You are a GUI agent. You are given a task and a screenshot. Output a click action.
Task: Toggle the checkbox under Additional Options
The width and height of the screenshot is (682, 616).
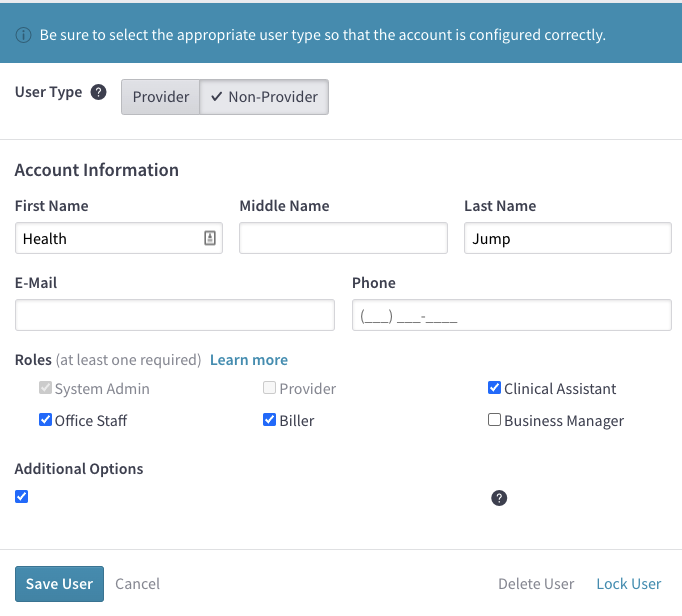click(x=21, y=496)
